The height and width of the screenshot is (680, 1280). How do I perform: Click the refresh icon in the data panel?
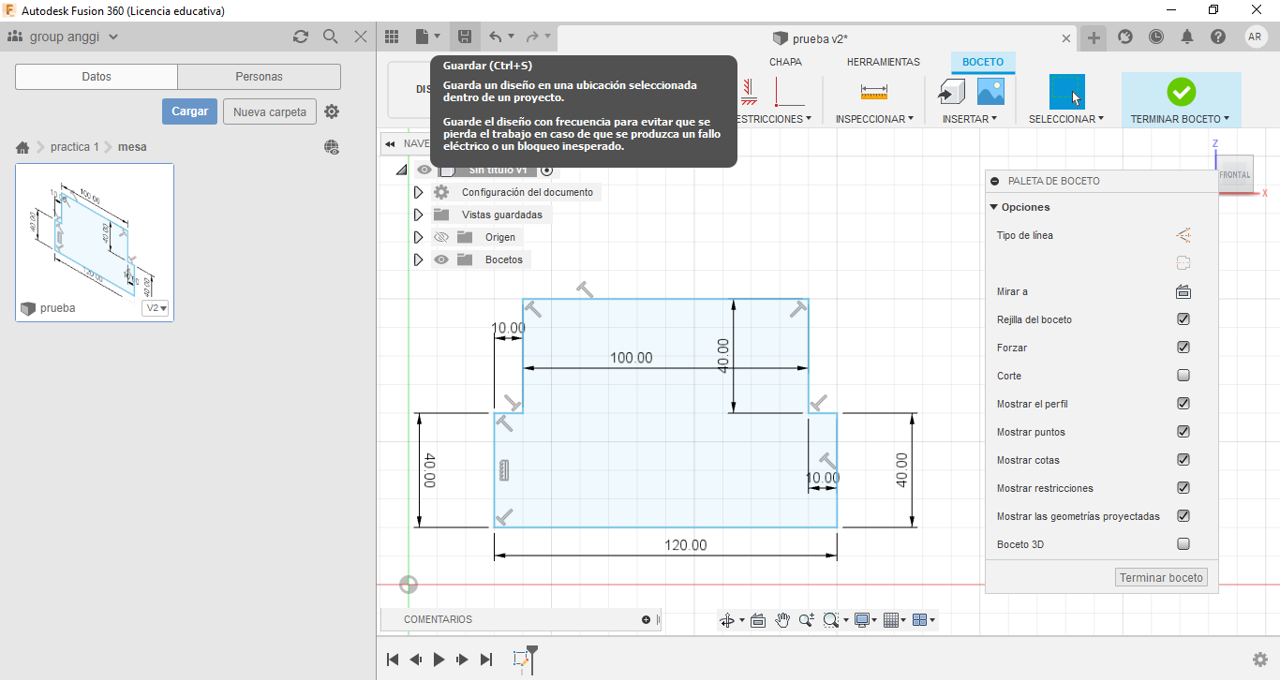[x=300, y=37]
